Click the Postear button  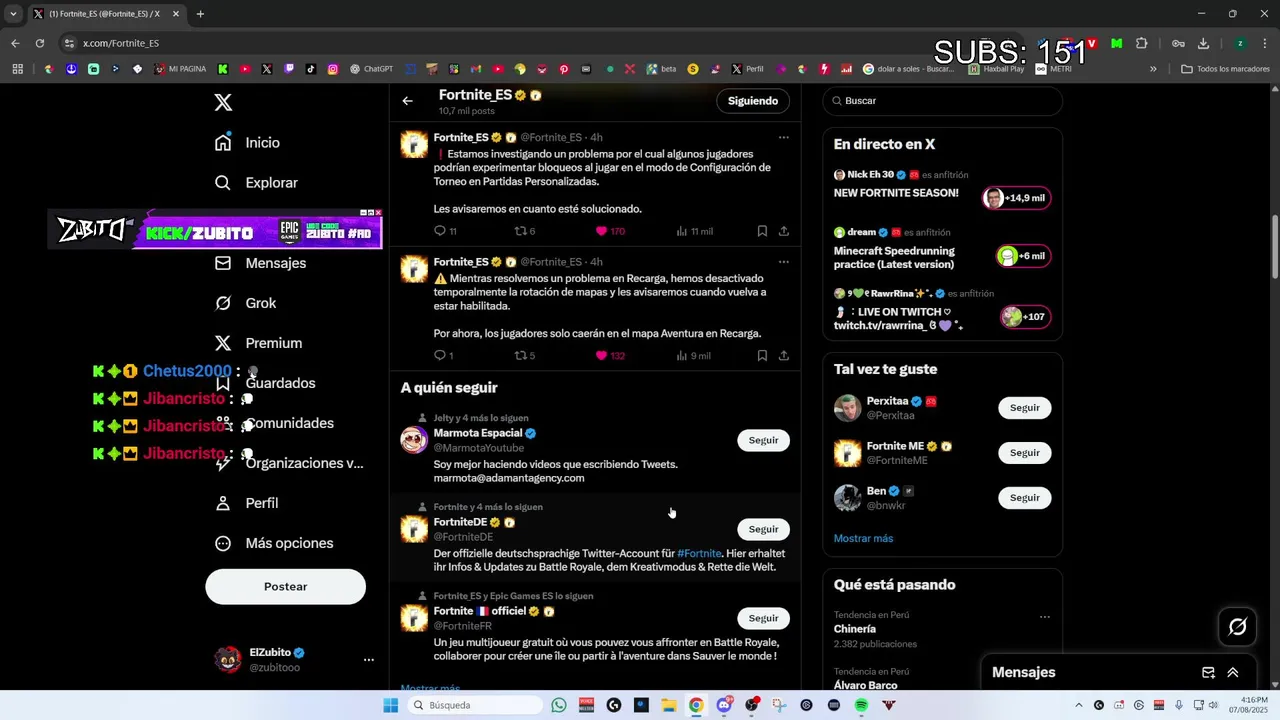click(285, 587)
